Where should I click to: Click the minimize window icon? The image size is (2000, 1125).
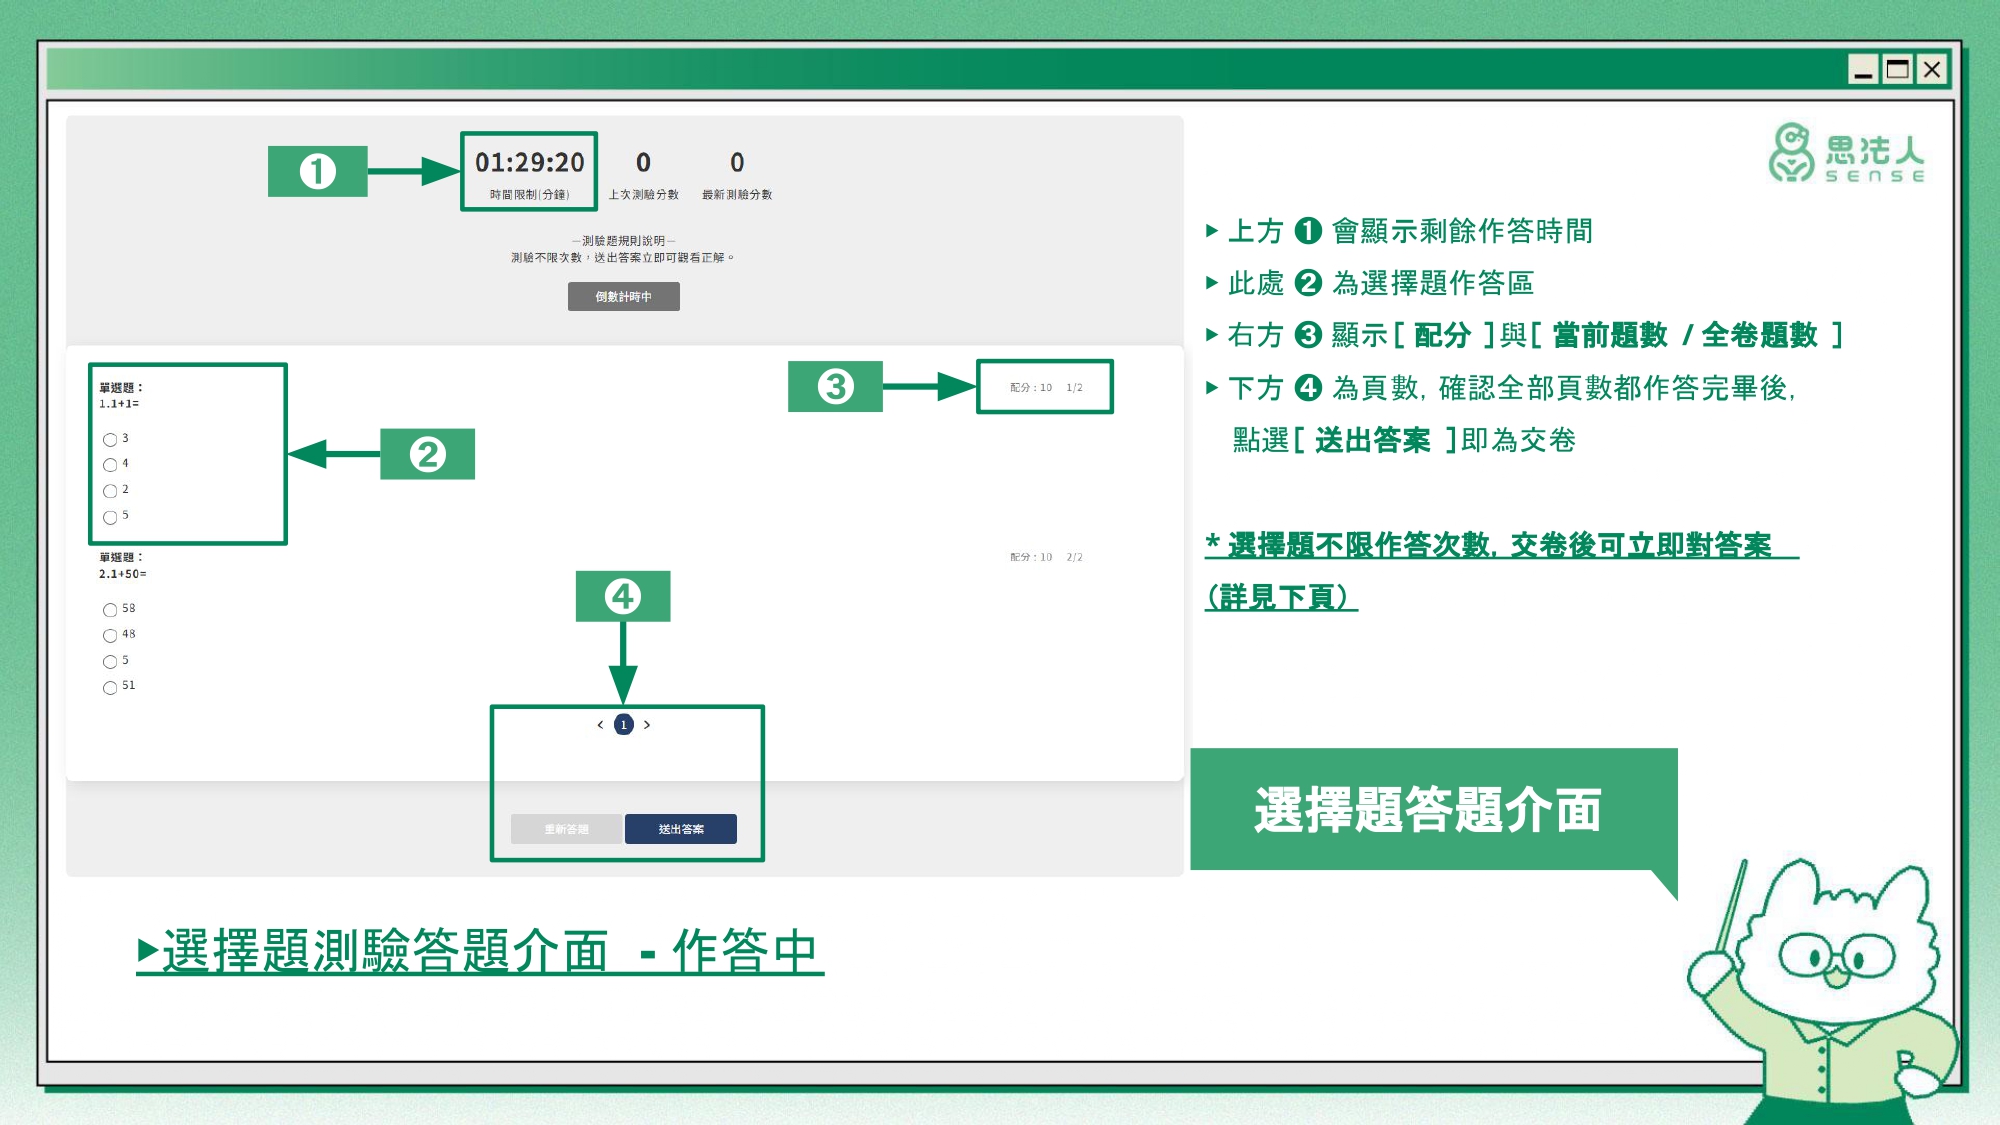click(x=1863, y=69)
